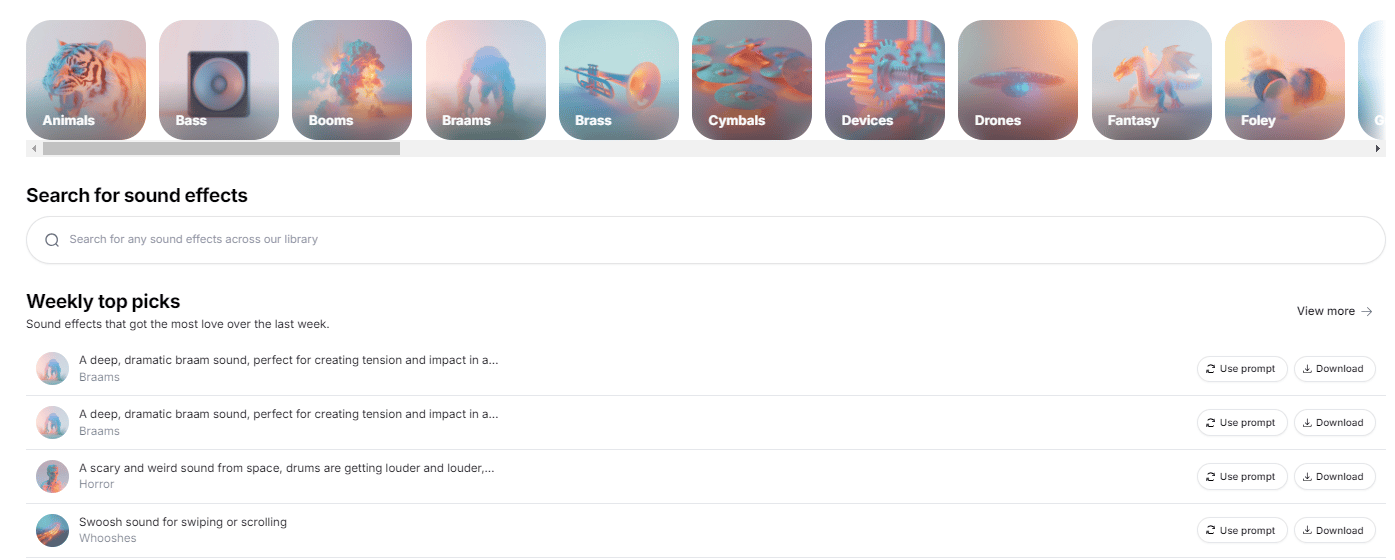The image size is (1395, 560).
Task: Play the Horror sound avatar icon
Action: tap(52, 476)
